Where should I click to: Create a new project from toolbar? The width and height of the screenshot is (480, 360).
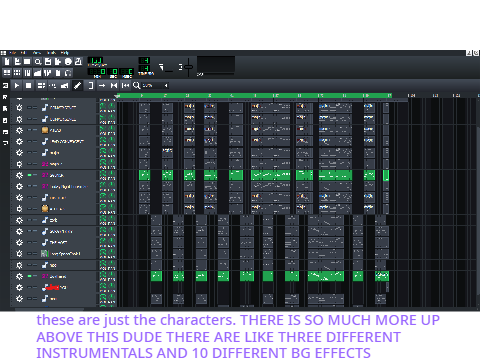[x=7, y=62]
